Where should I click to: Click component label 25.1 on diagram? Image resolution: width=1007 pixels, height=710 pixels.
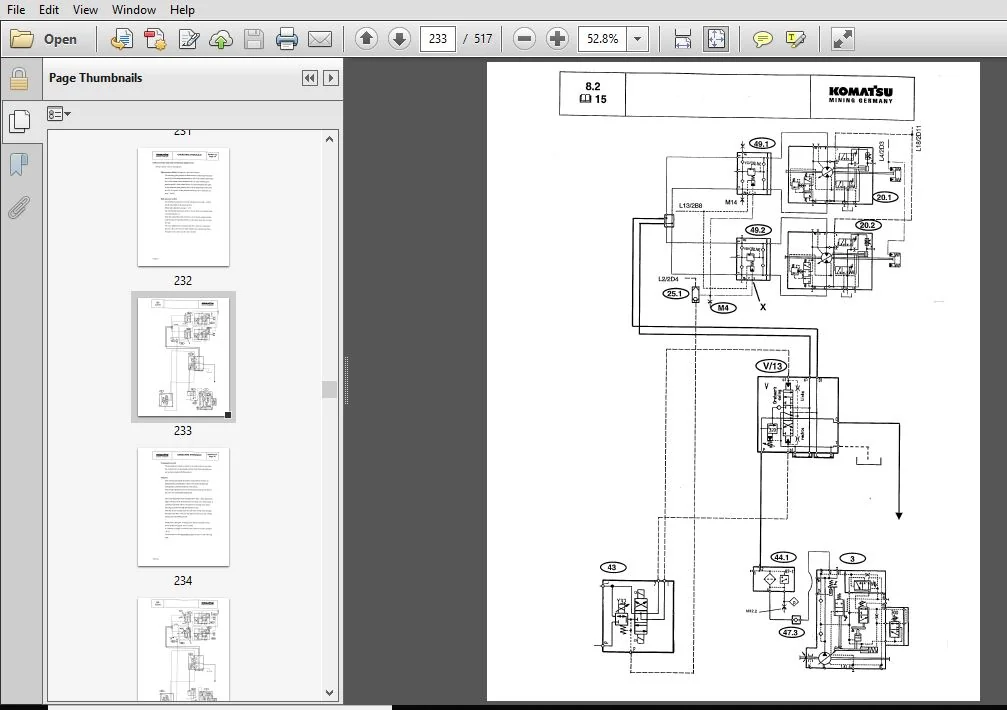coord(674,293)
